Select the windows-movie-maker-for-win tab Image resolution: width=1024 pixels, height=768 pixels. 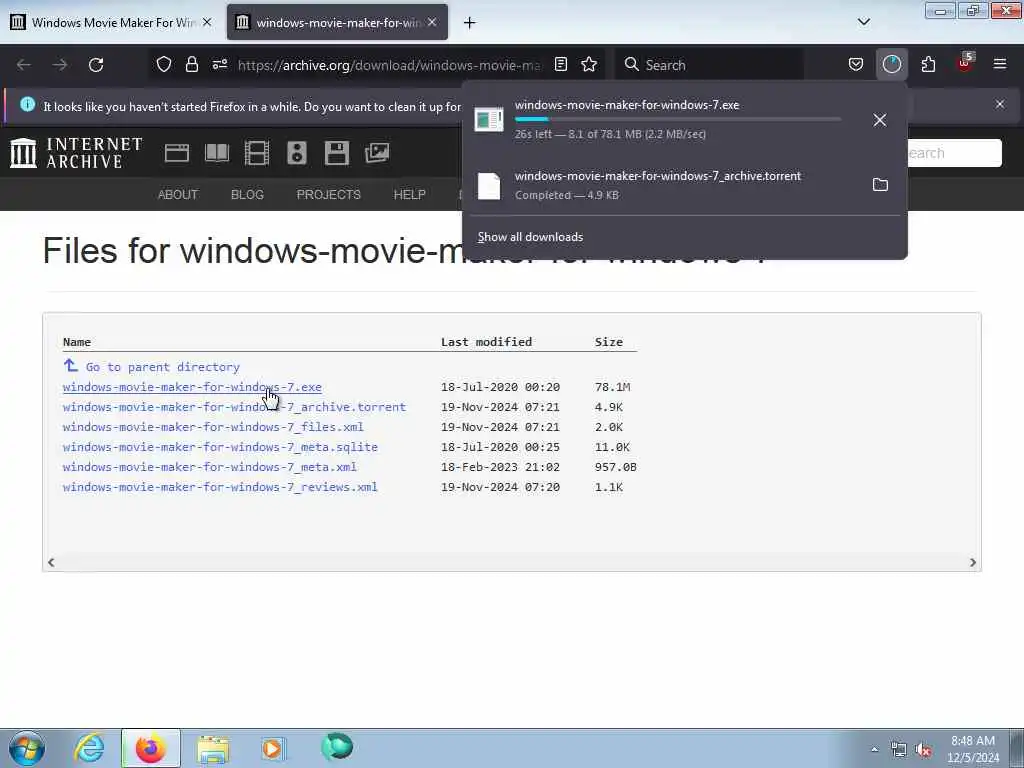pyautogui.click(x=337, y=23)
